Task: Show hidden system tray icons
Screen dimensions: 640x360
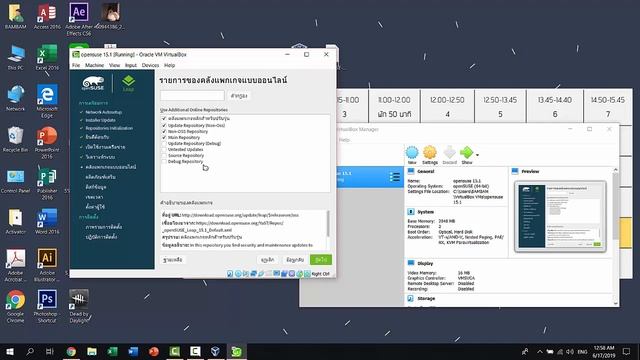Action: point(540,351)
